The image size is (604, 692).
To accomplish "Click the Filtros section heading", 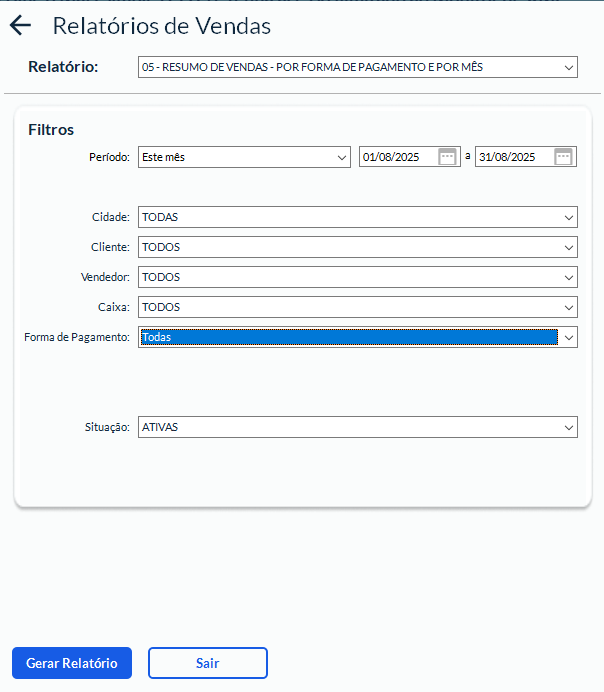I will (x=51, y=130).
